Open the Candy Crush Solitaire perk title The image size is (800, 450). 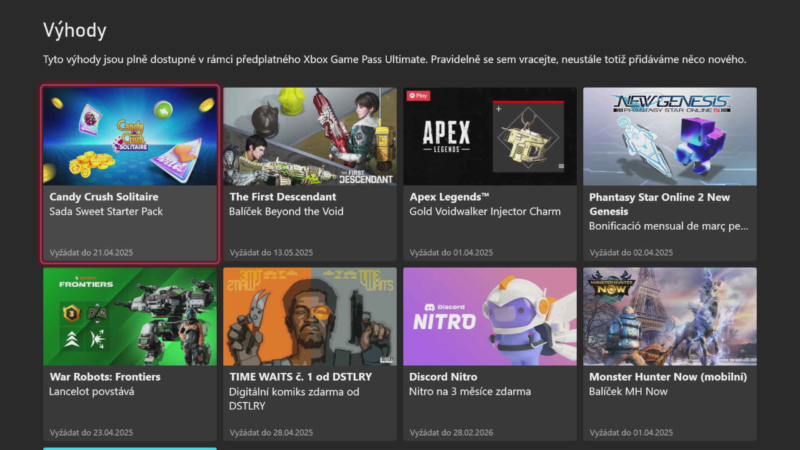click(x=104, y=197)
